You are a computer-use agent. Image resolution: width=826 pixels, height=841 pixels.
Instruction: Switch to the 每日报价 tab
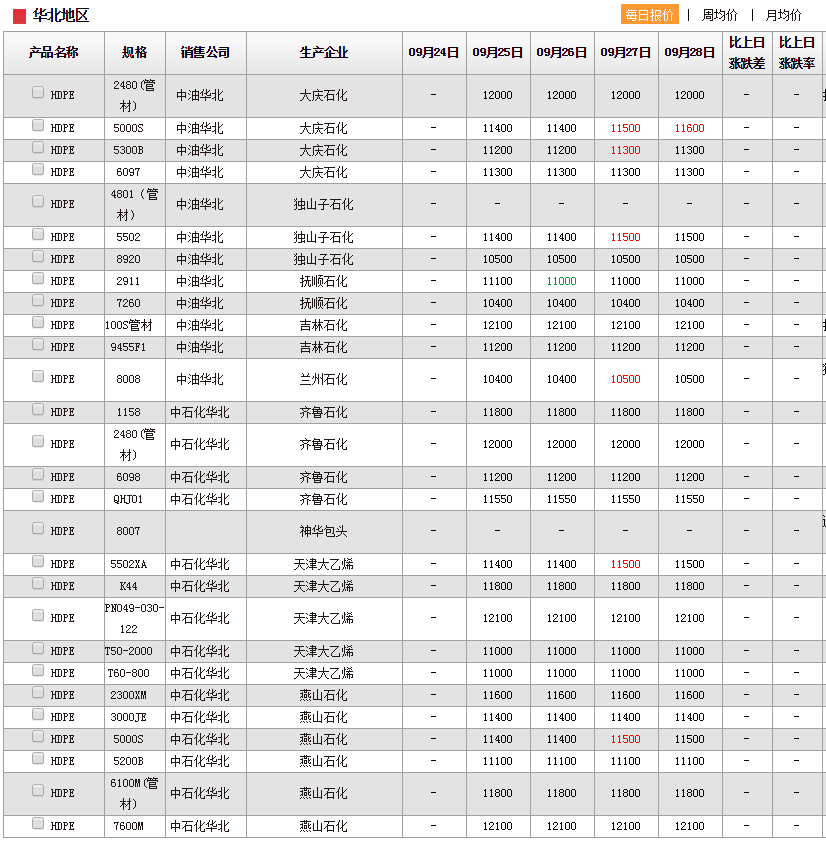[649, 14]
